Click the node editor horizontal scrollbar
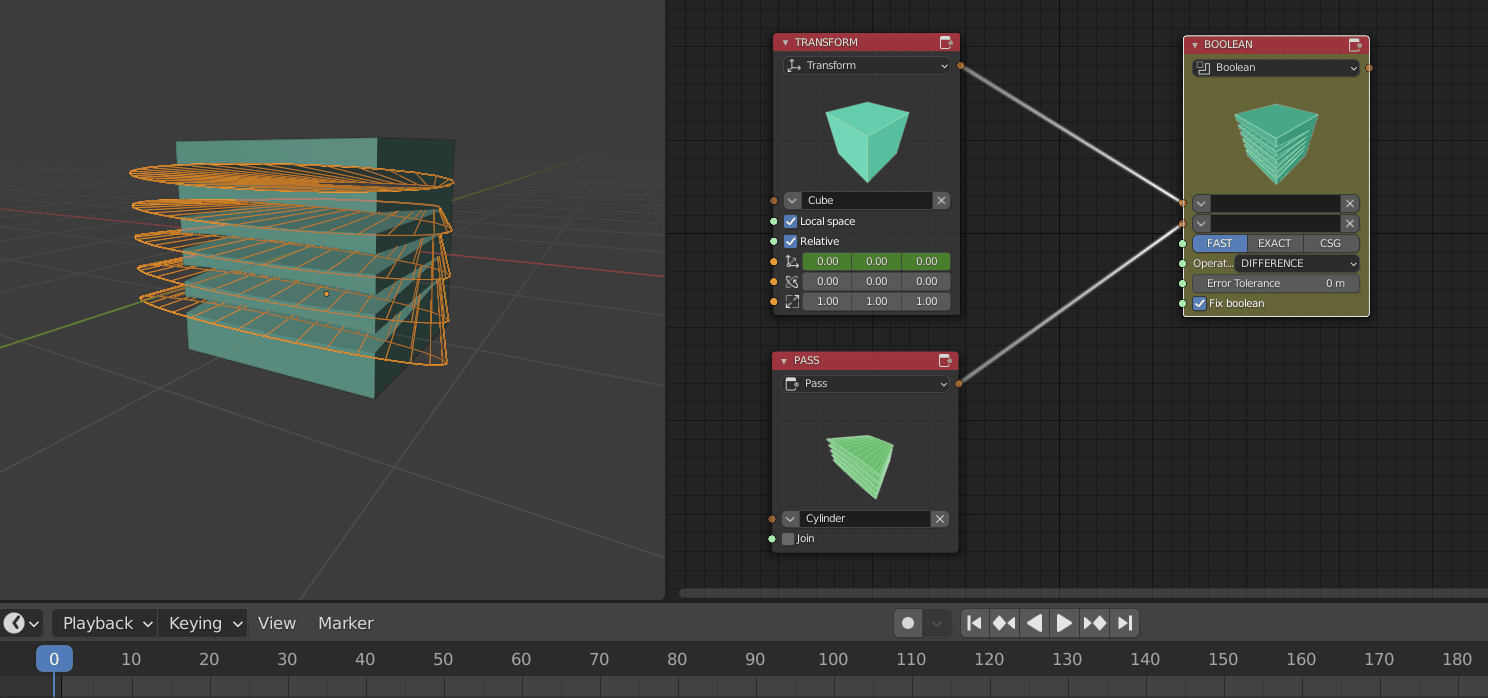 (x=1083, y=593)
